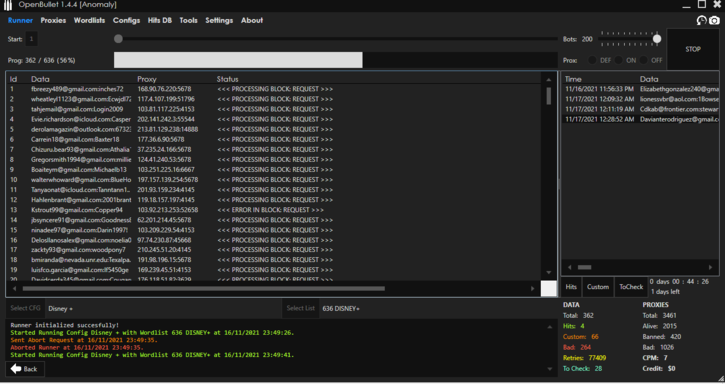The height and width of the screenshot is (384, 725).
Task: Click the Hits: 4 statistic
Action: 573,326
